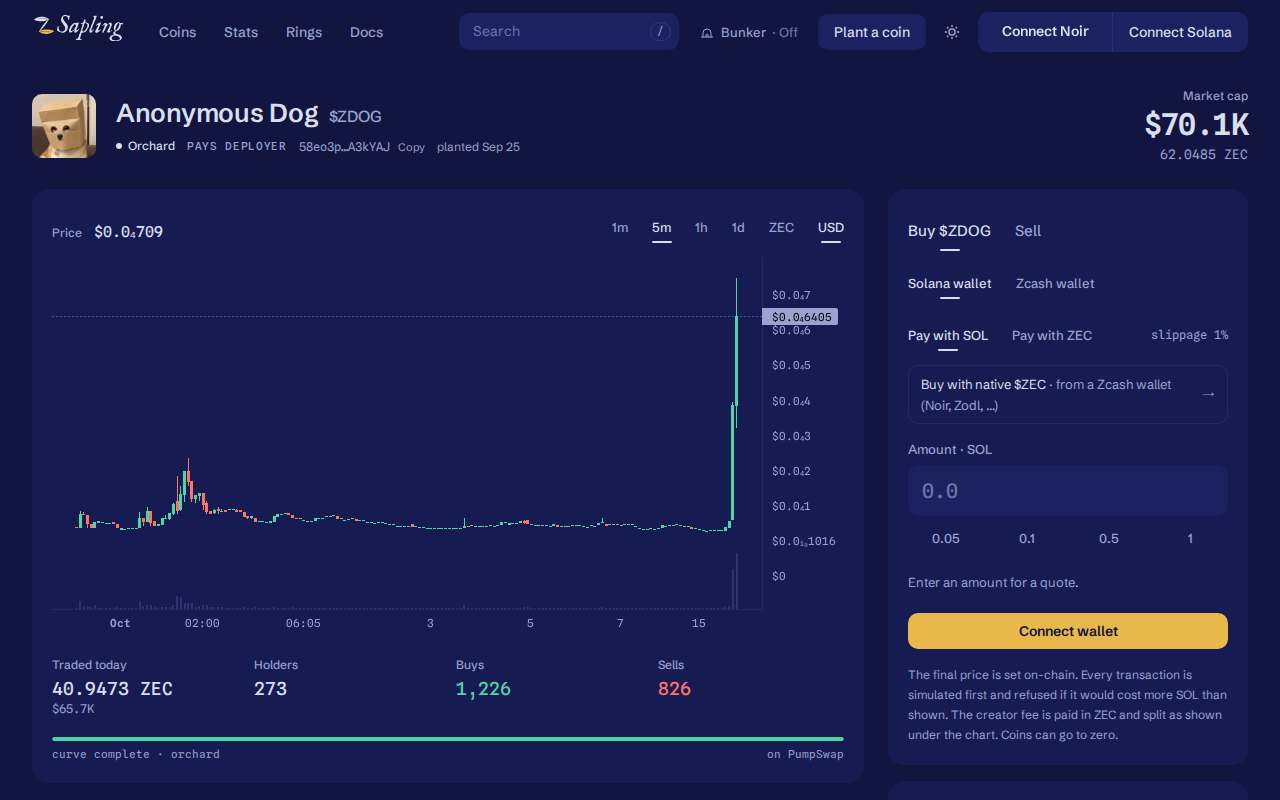Focus the Search input field
Screen dimensions: 1280x800
tap(569, 31)
